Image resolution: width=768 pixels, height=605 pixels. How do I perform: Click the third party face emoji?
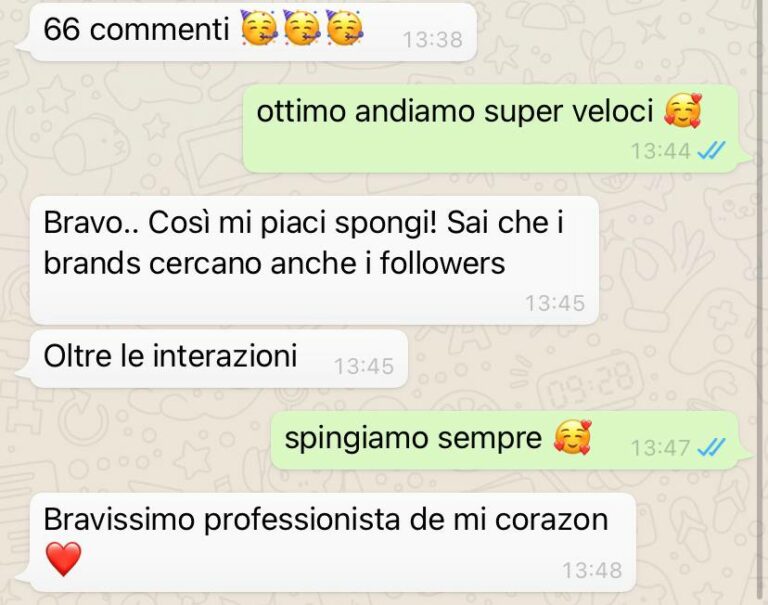345,29
